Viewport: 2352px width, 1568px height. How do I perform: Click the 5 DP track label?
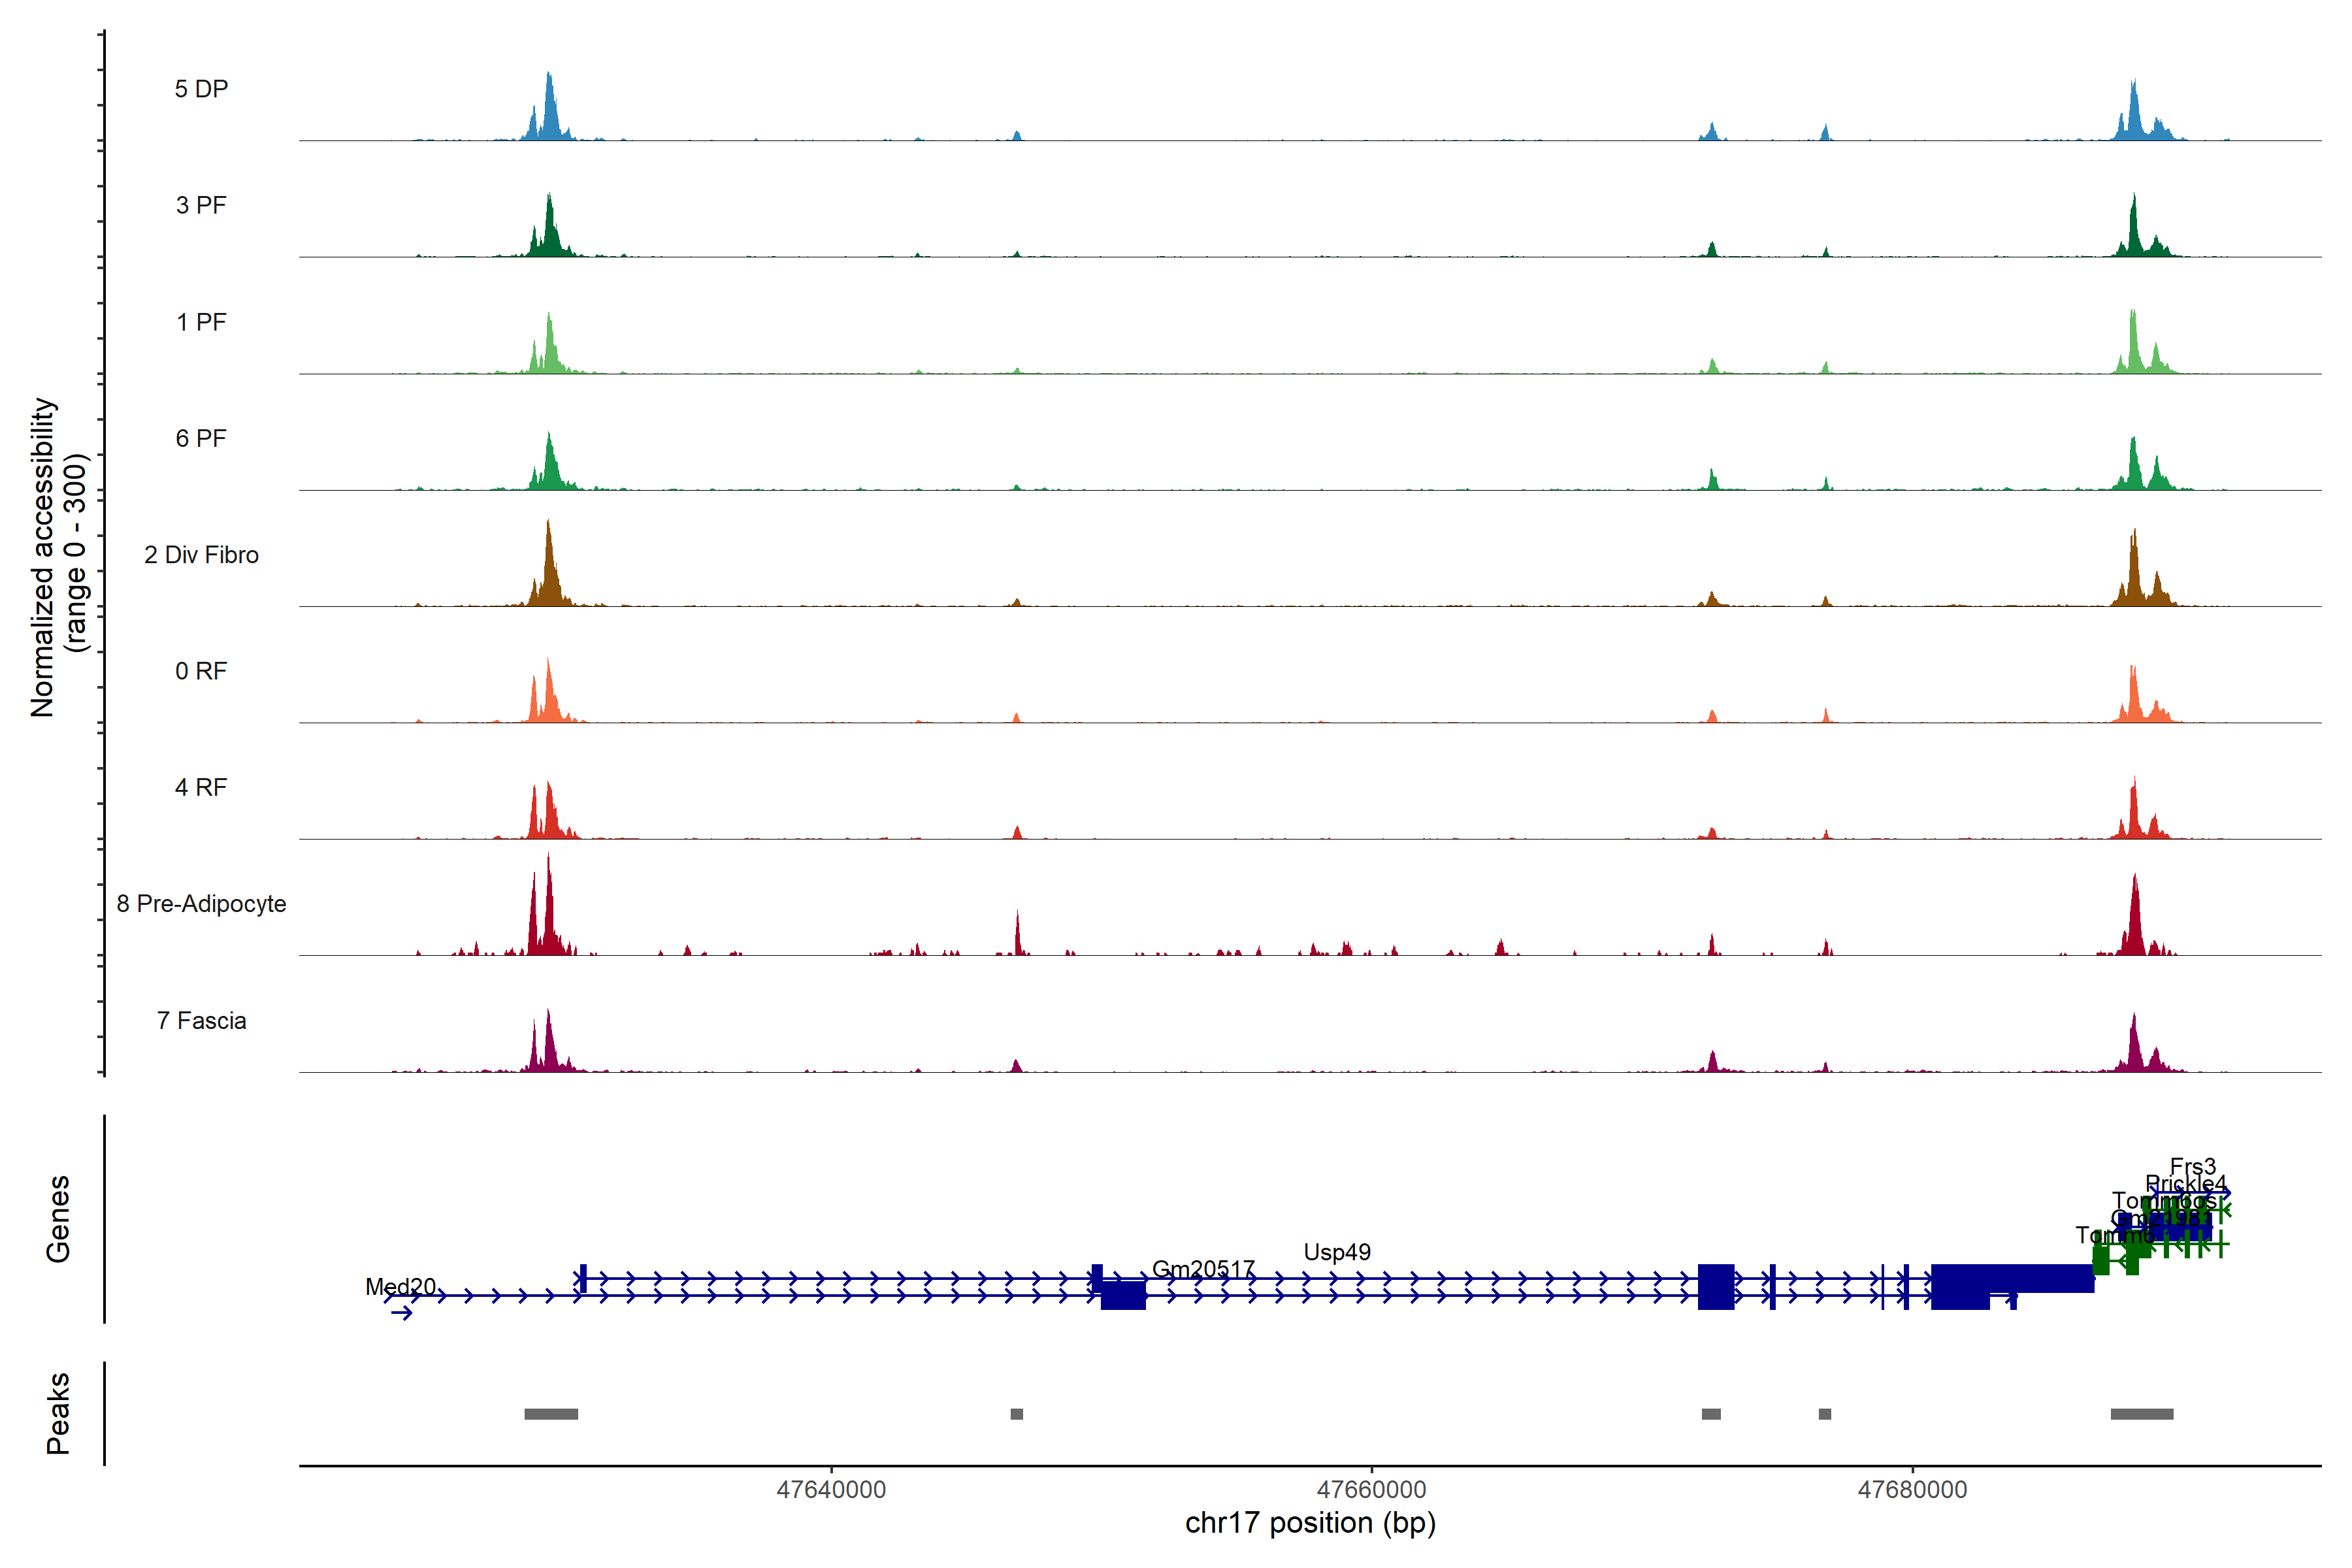coord(201,89)
